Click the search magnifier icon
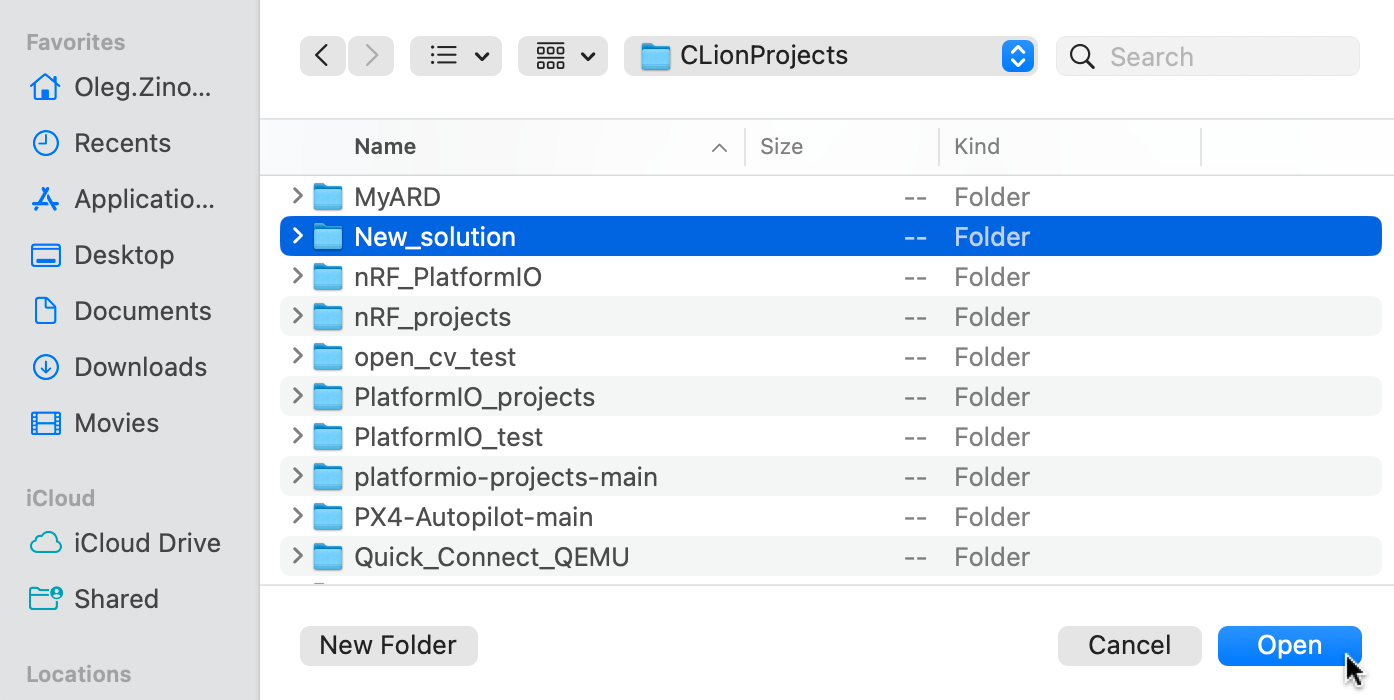Viewport: 1394px width, 700px height. (1082, 56)
